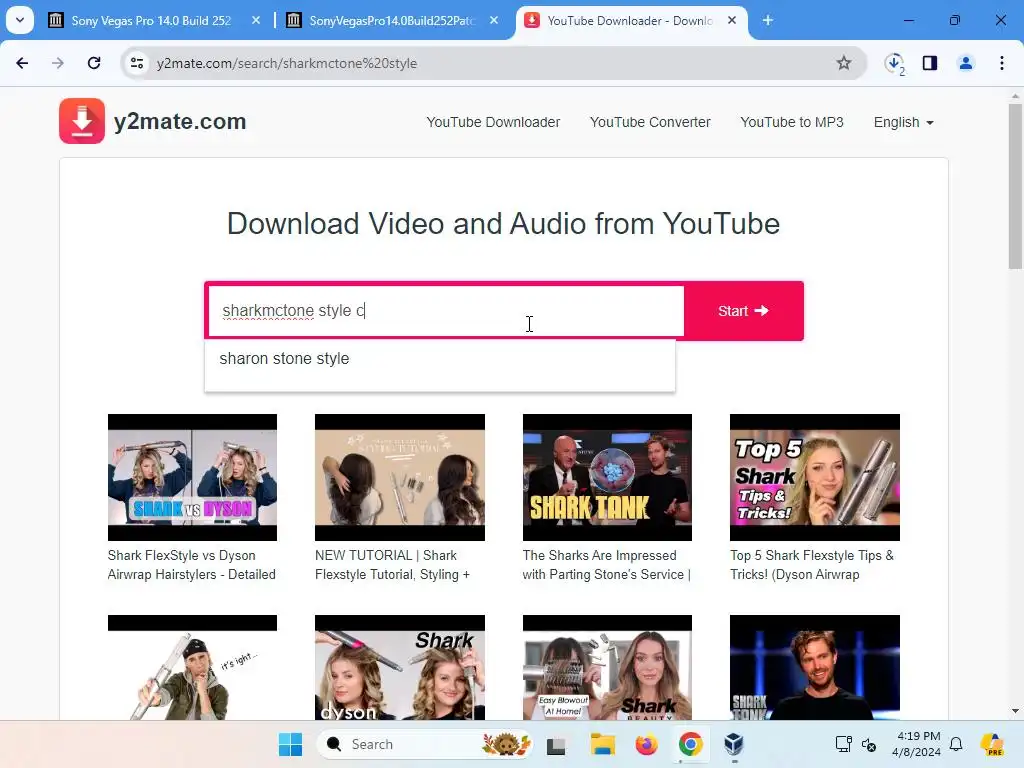This screenshot has width=1024, height=768.
Task: Click the muted volume tray icon
Action: [869, 744]
